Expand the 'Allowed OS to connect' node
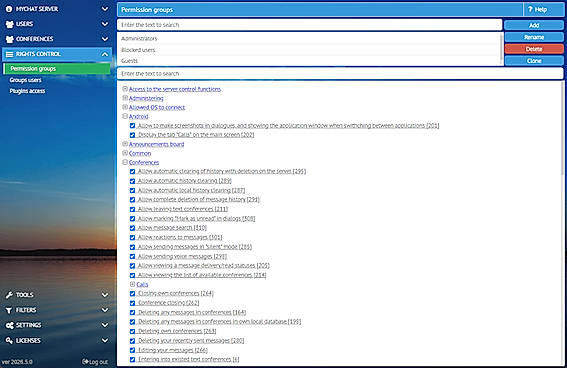567x368 pixels. tap(125, 107)
